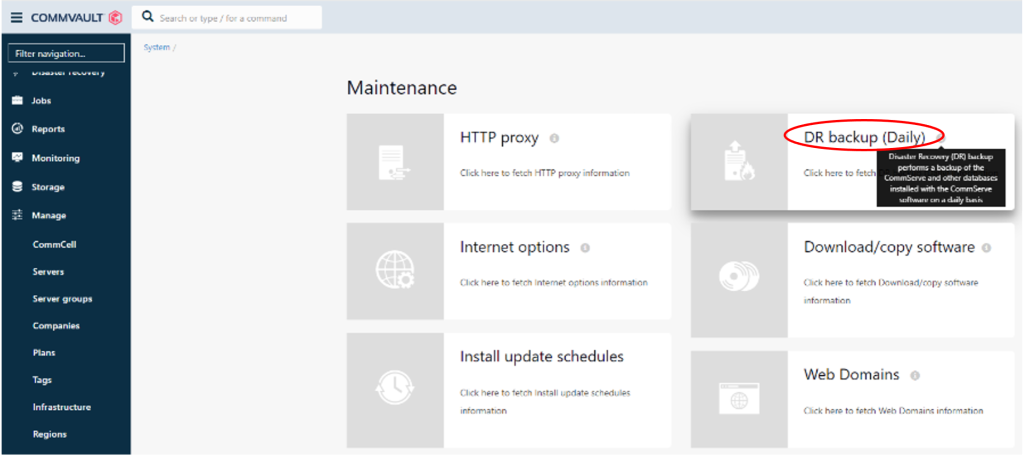This screenshot has width=1024, height=455.
Task: Click the DR backup tile icon
Action: pyautogui.click(x=740, y=161)
